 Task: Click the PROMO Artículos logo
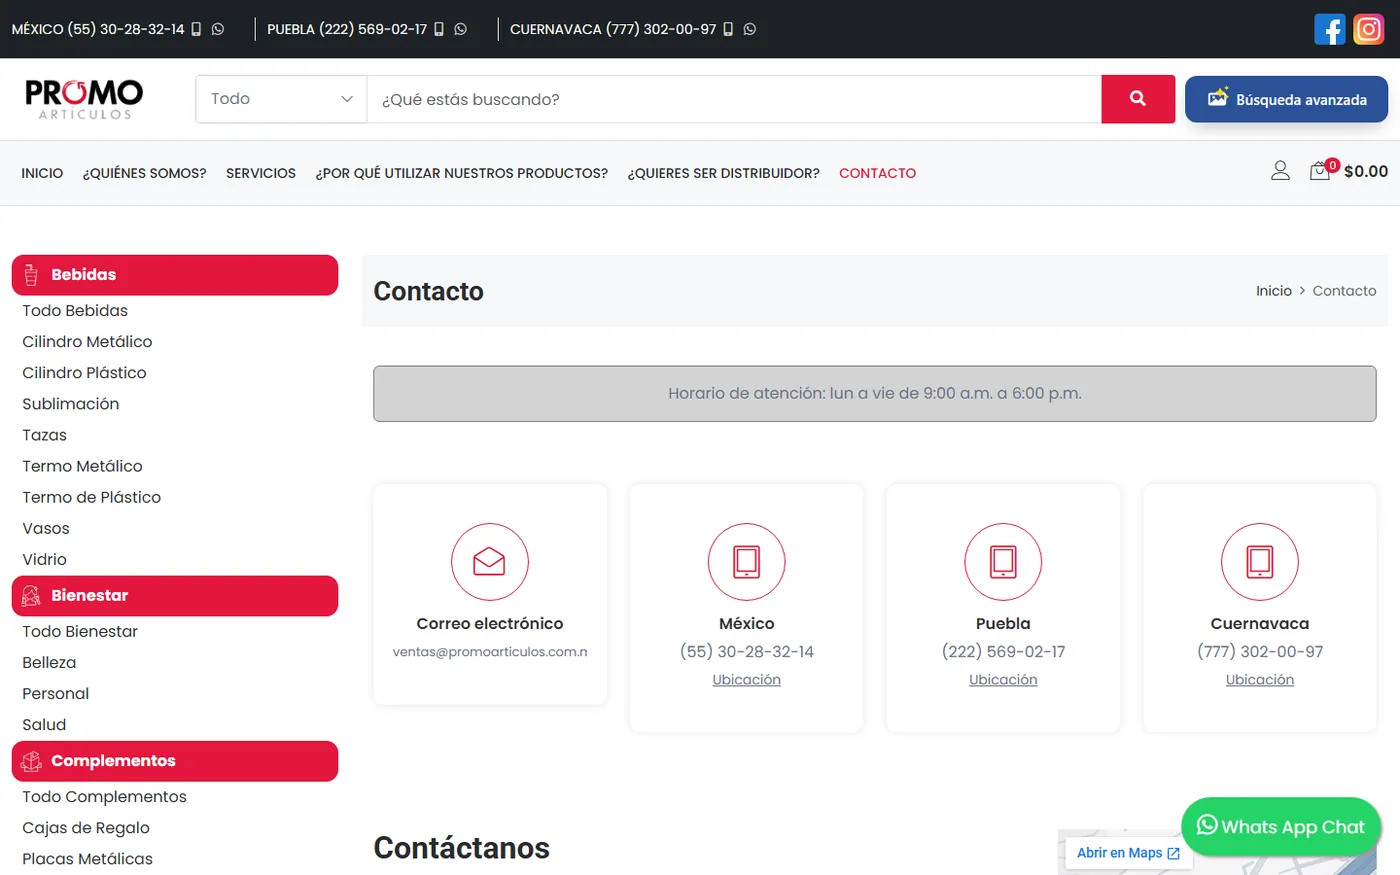(84, 99)
